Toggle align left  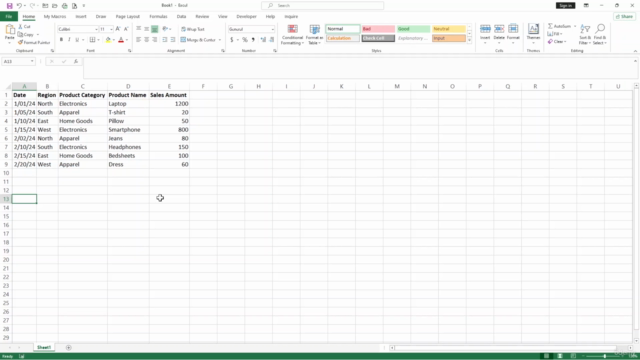click(138, 40)
